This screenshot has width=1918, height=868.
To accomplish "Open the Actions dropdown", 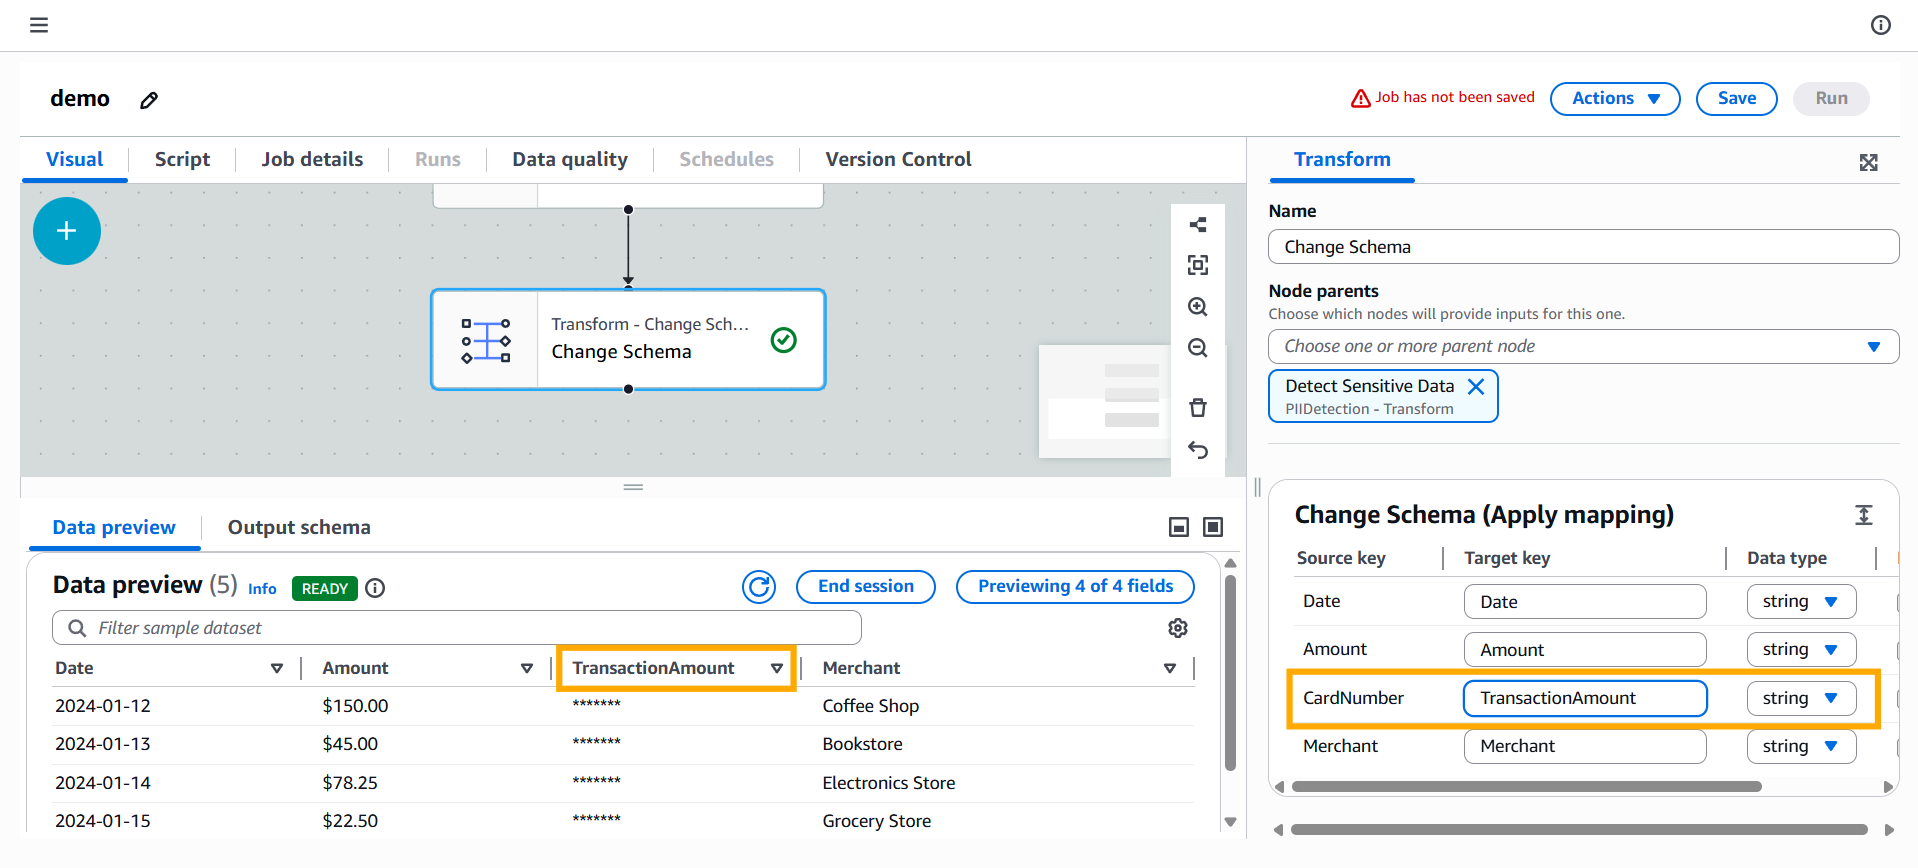I will [x=1615, y=98].
